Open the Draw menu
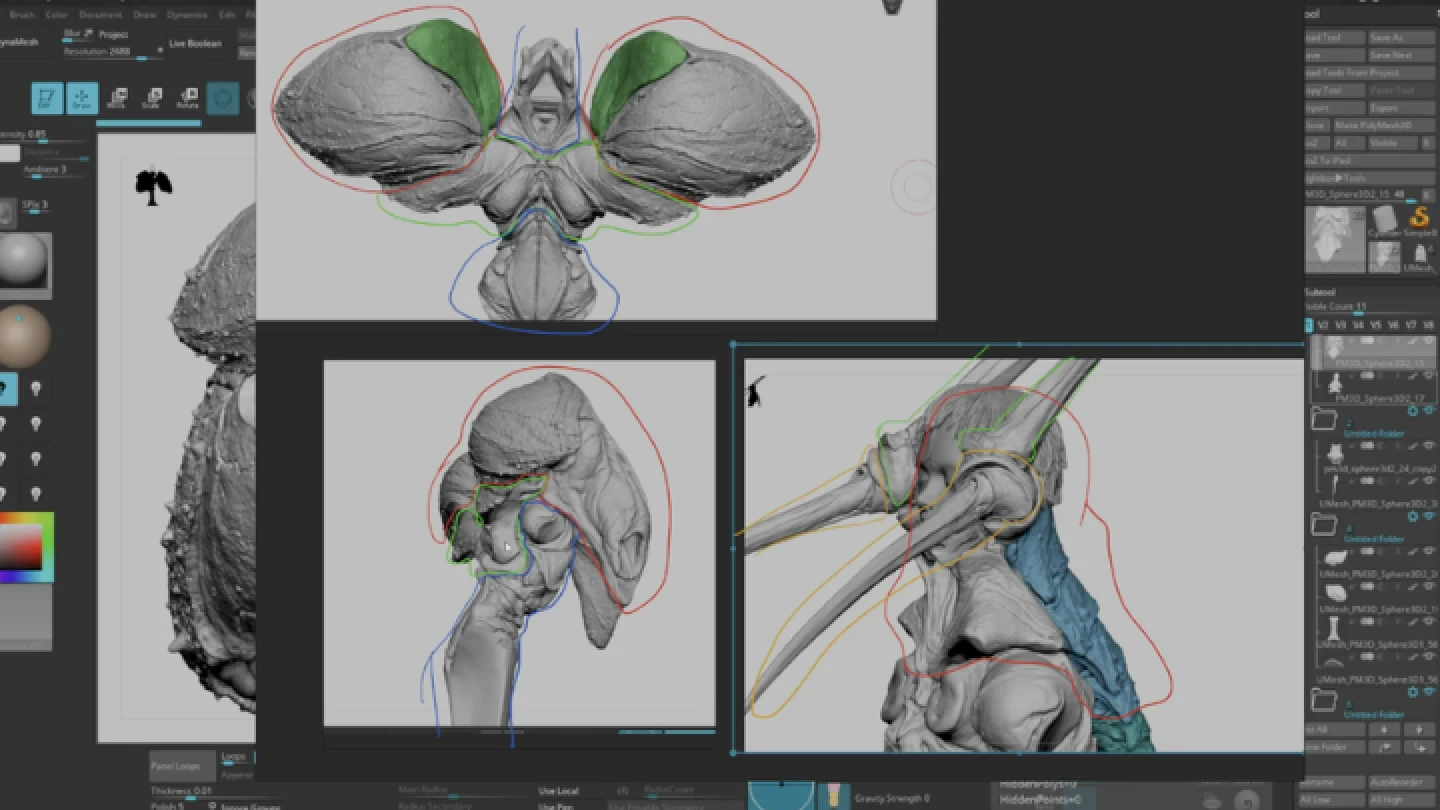 click(x=144, y=15)
